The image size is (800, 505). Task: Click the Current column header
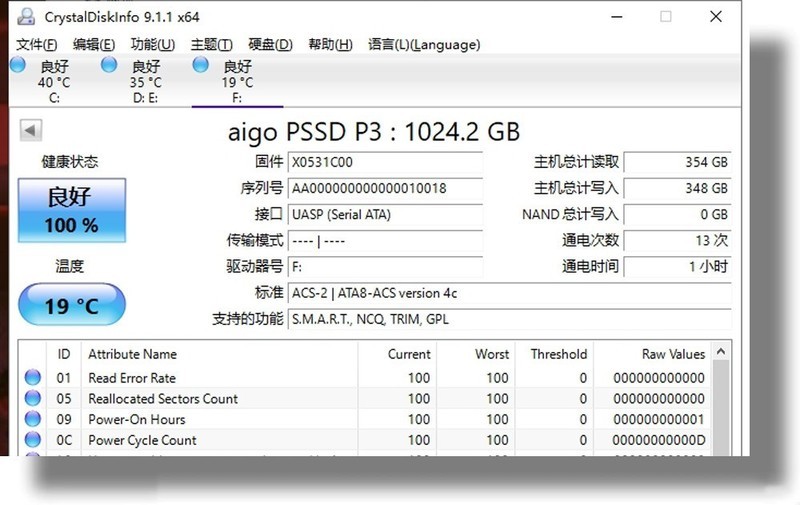[397, 354]
